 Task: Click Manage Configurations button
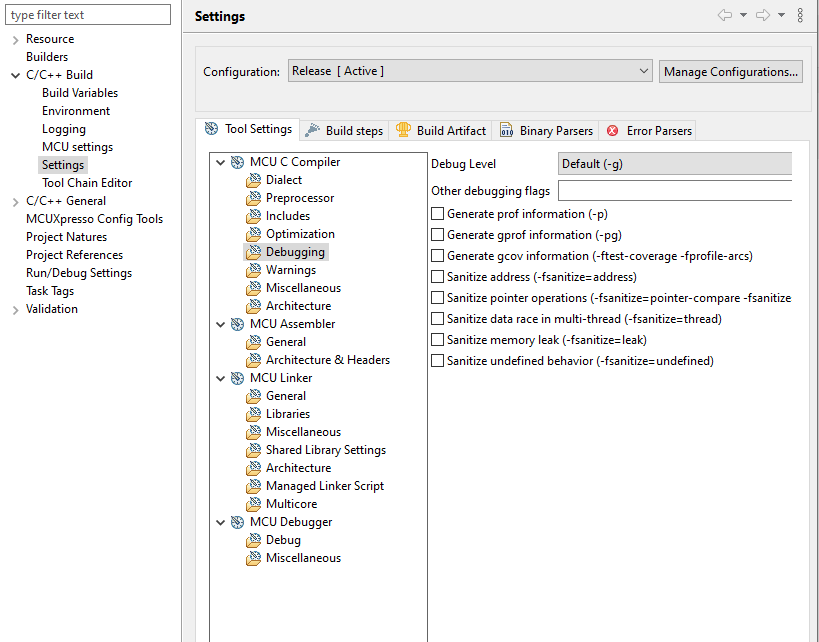tap(731, 71)
